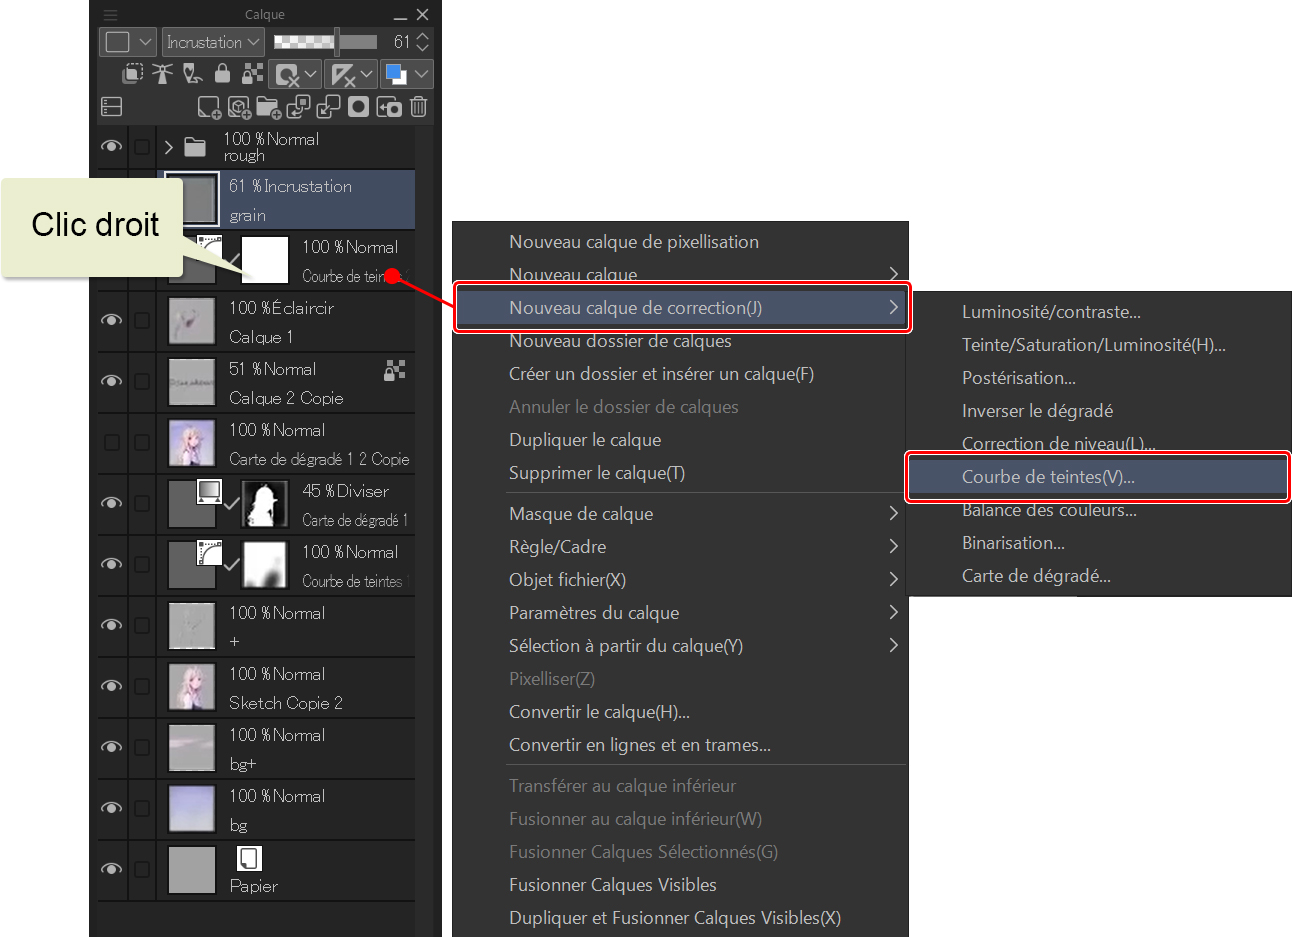Expand the rough folder chevron

pyautogui.click(x=168, y=147)
